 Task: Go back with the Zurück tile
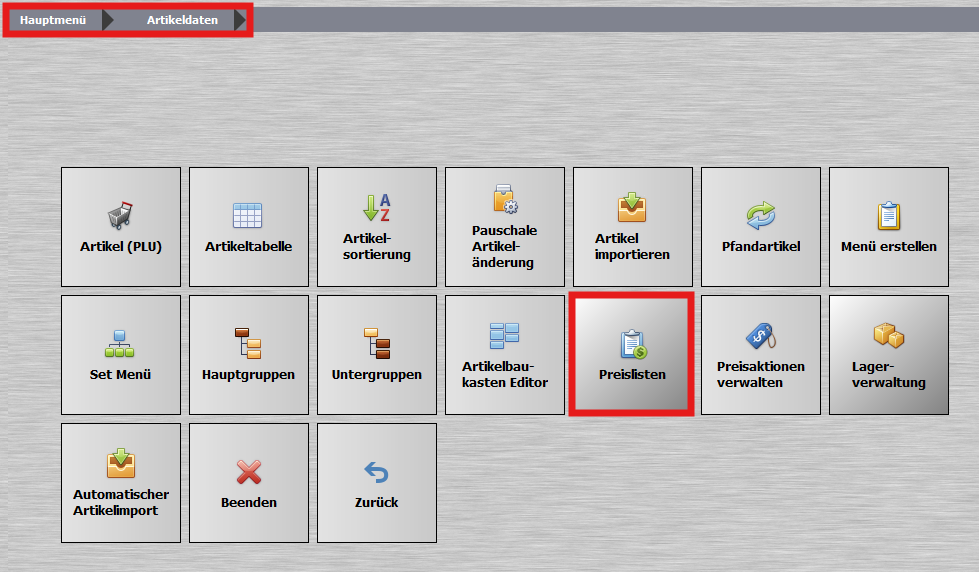pyautogui.click(x=376, y=483)
